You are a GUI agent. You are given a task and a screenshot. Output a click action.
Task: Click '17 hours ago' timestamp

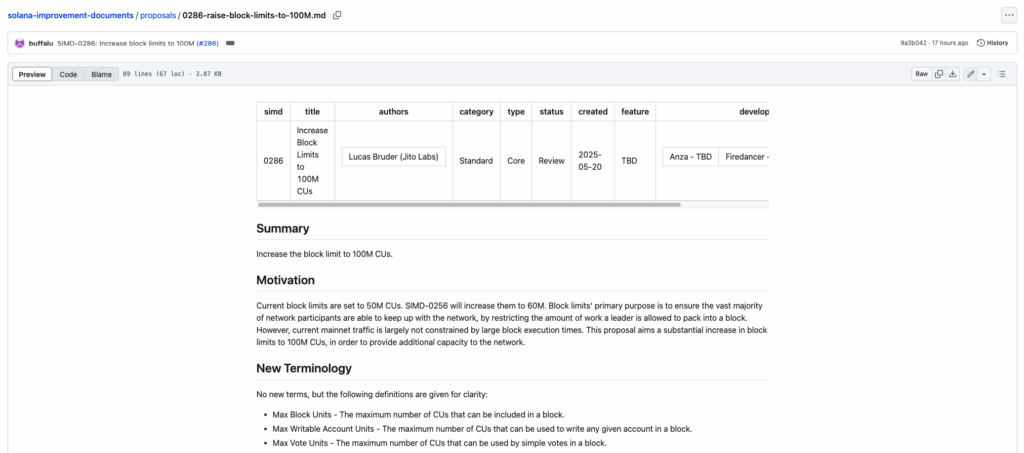pyautogui.click(x=950, y=43)
